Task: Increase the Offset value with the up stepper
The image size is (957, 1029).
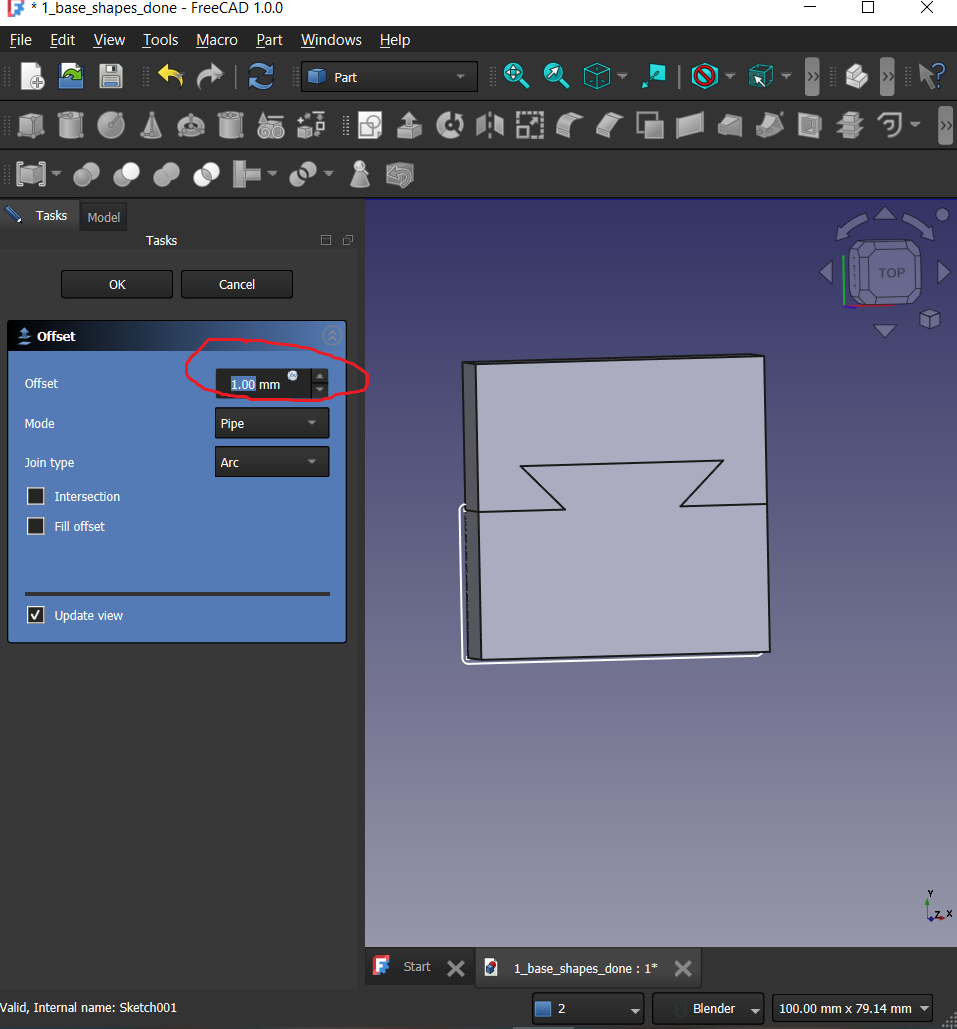Action: [x=319, y=377]
